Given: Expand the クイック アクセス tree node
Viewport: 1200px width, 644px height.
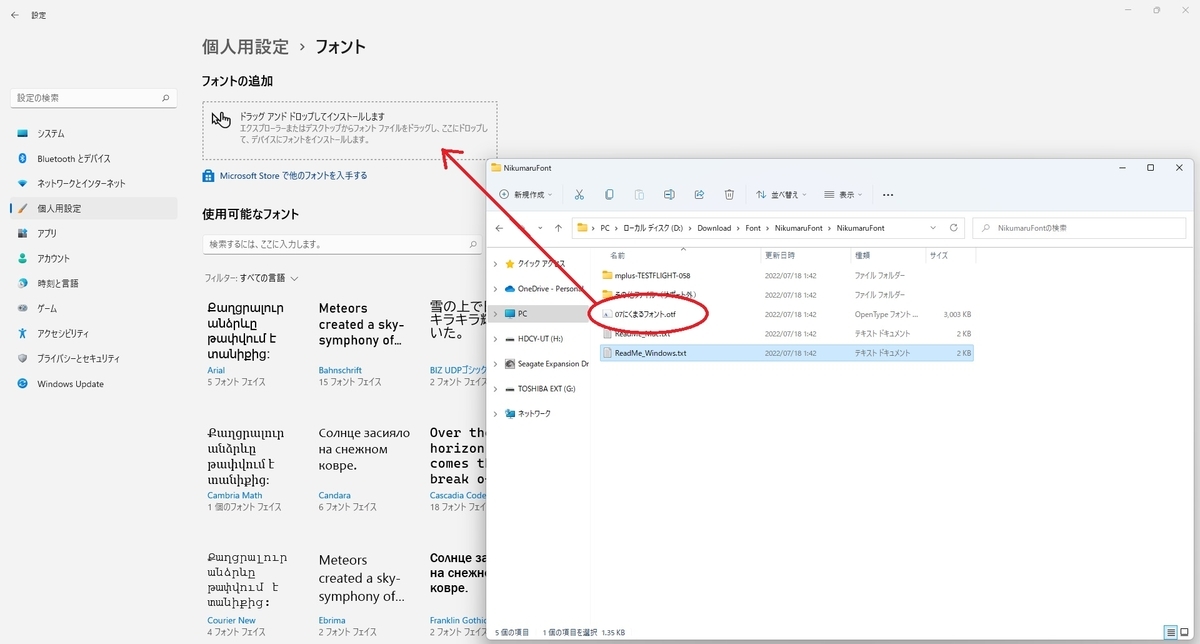Looking at the screenshot, I should tap(497, 264).
